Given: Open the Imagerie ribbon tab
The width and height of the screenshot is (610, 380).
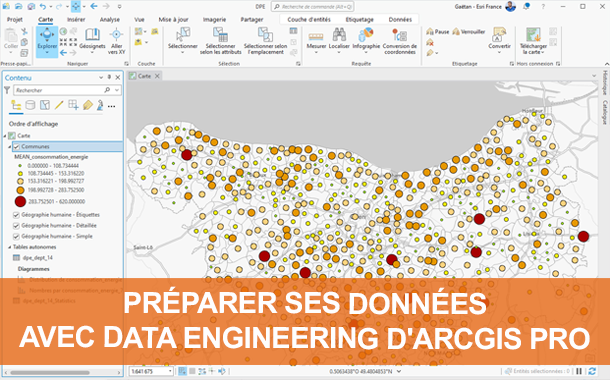Looking at the screenshot, I should (x=214, y=19).
